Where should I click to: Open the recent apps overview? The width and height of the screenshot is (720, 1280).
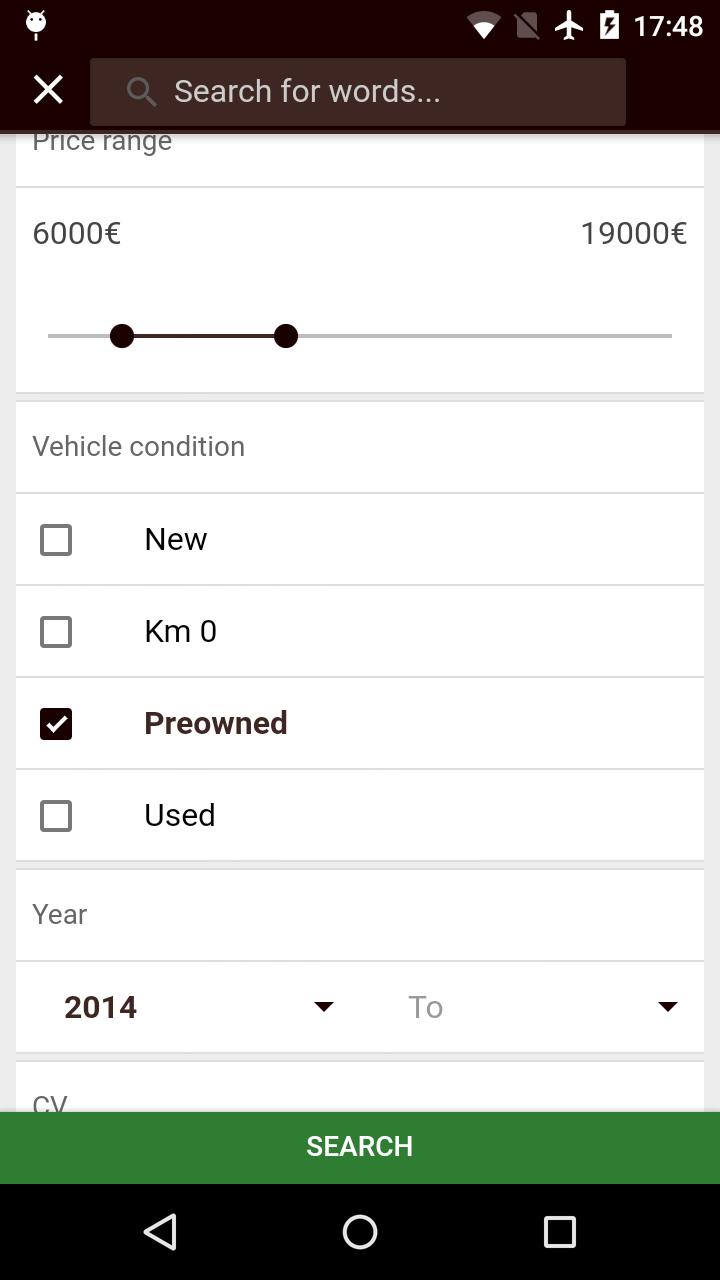(x=560, y=1232)
